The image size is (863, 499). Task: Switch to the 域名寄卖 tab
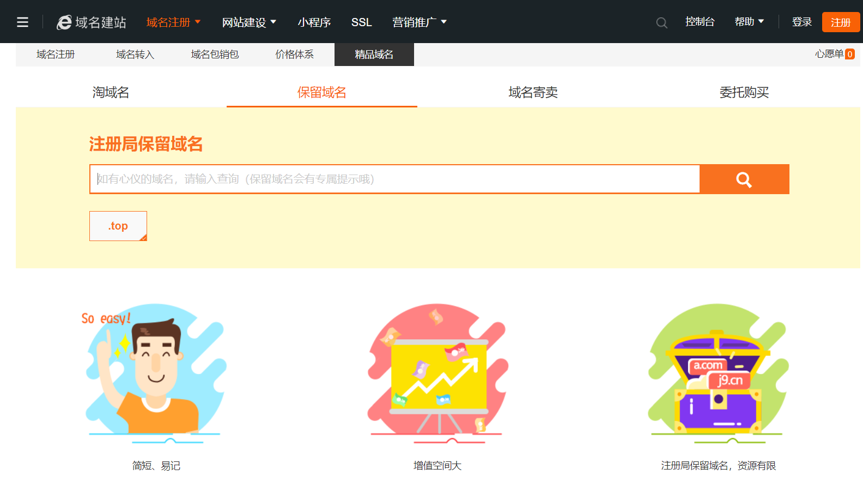tap(533, 92)
